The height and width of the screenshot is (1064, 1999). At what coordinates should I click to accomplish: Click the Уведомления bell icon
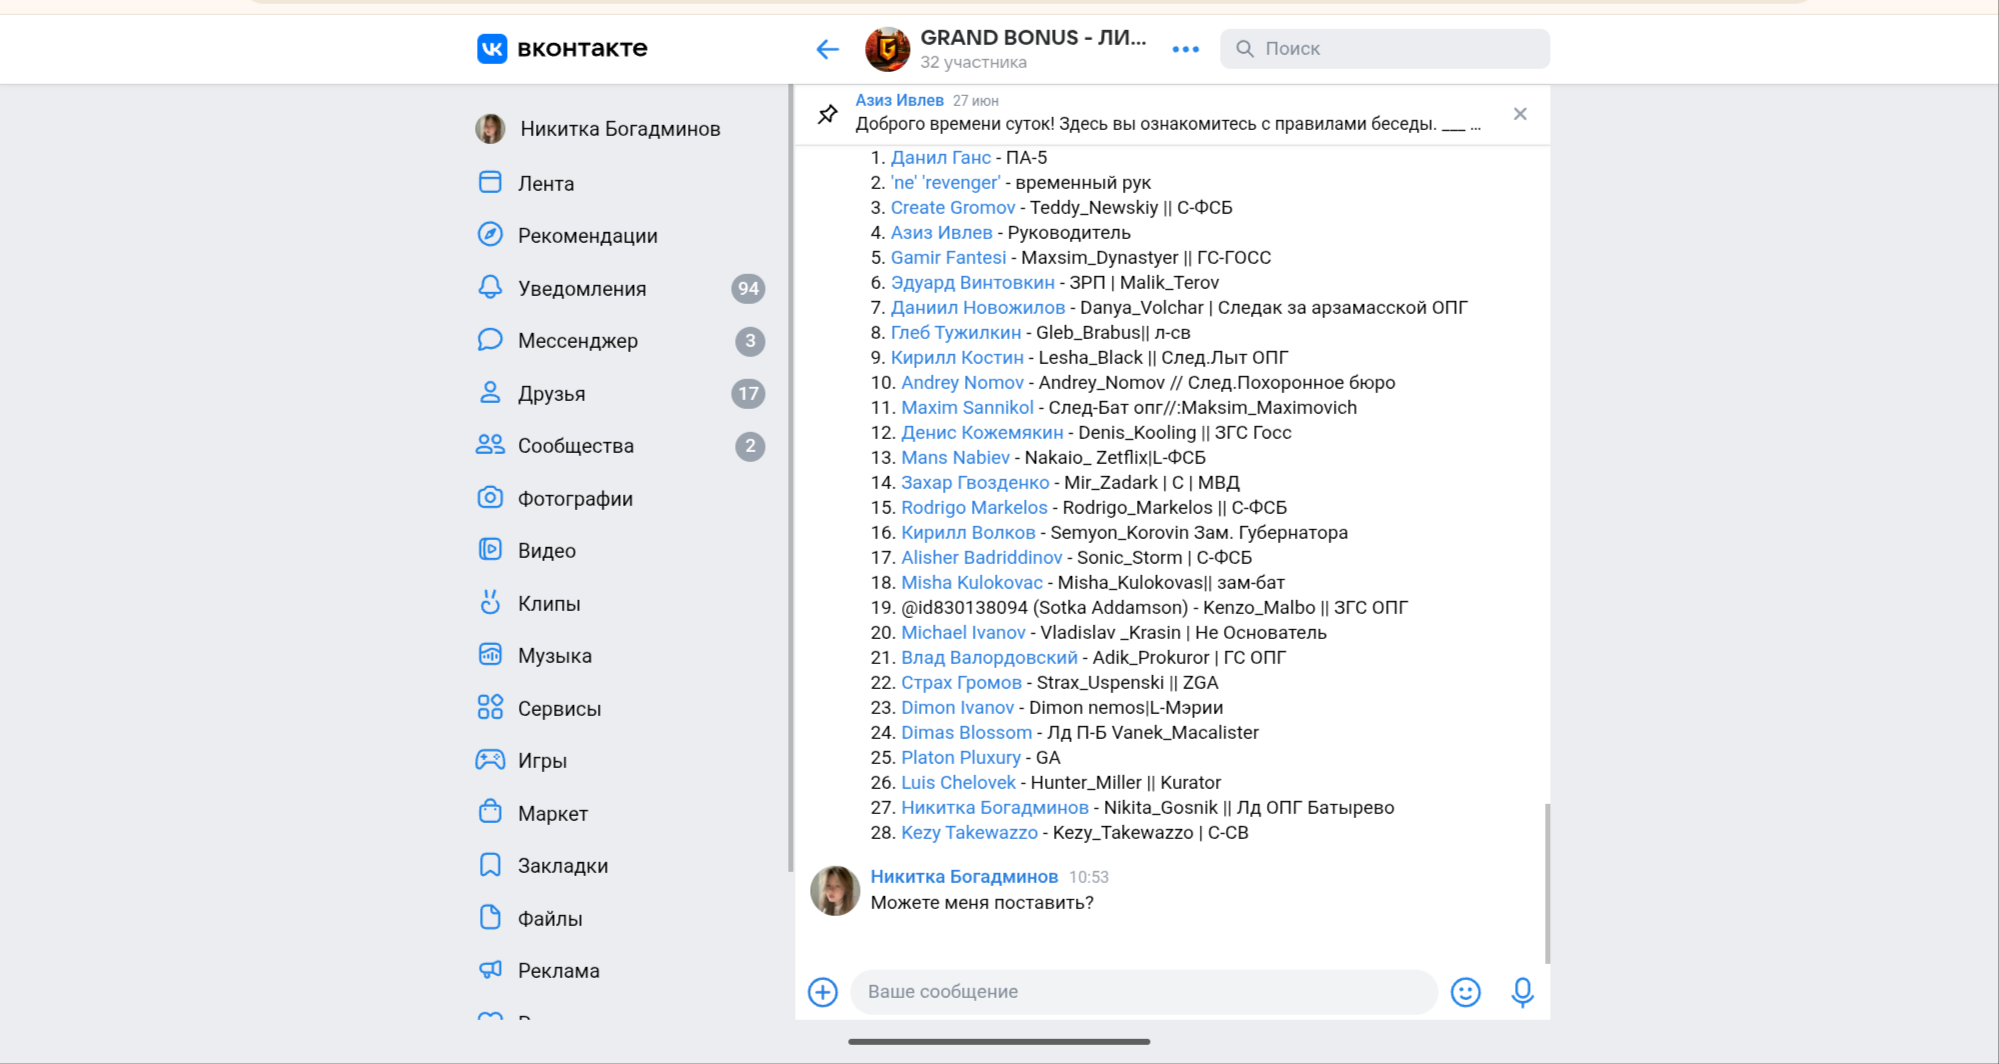[x=490, y=287]
